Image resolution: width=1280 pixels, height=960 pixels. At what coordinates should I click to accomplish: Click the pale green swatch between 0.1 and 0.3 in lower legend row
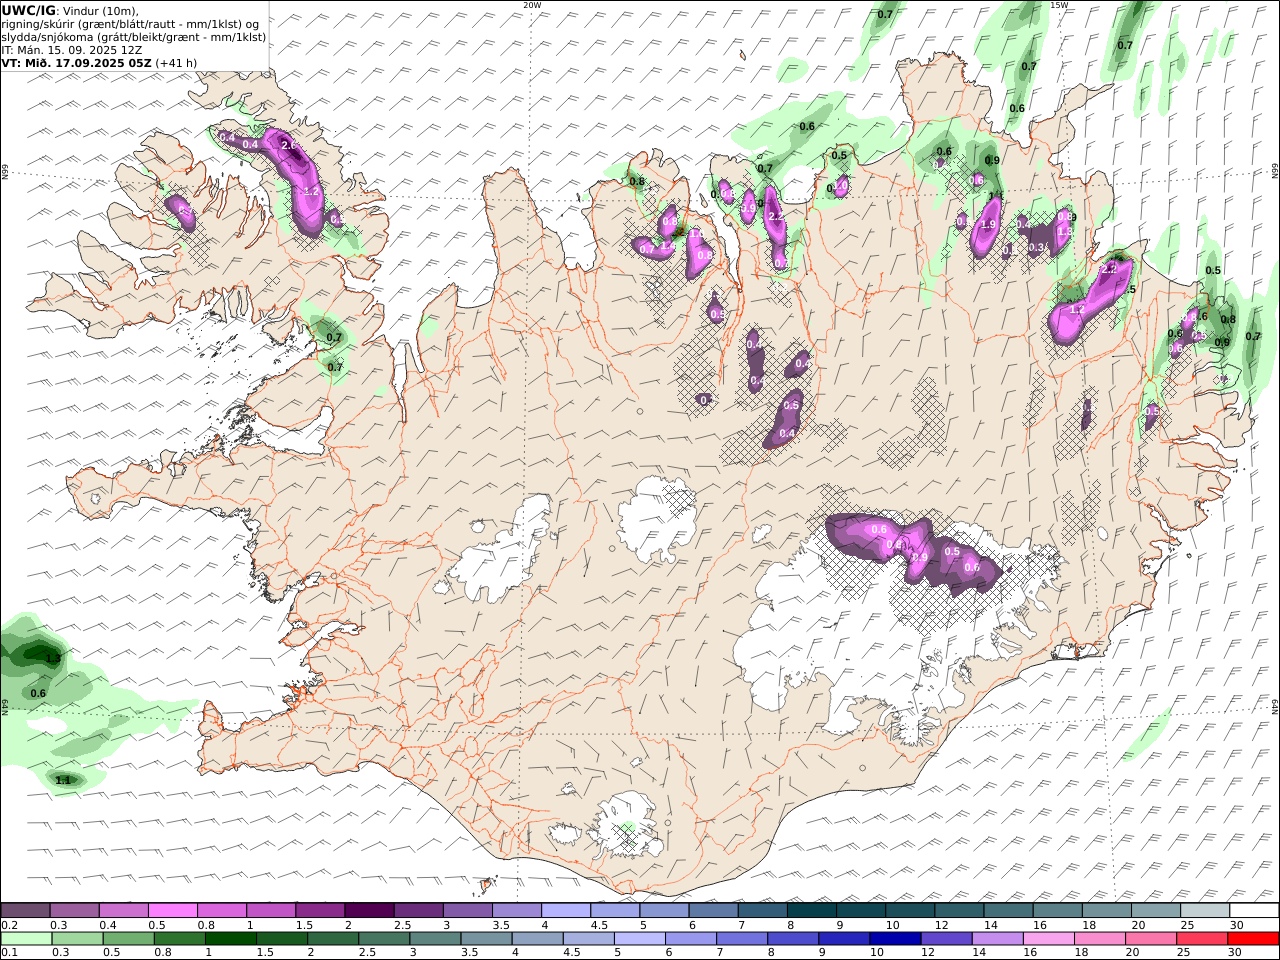pyautogui.click(x=26, y=939)
